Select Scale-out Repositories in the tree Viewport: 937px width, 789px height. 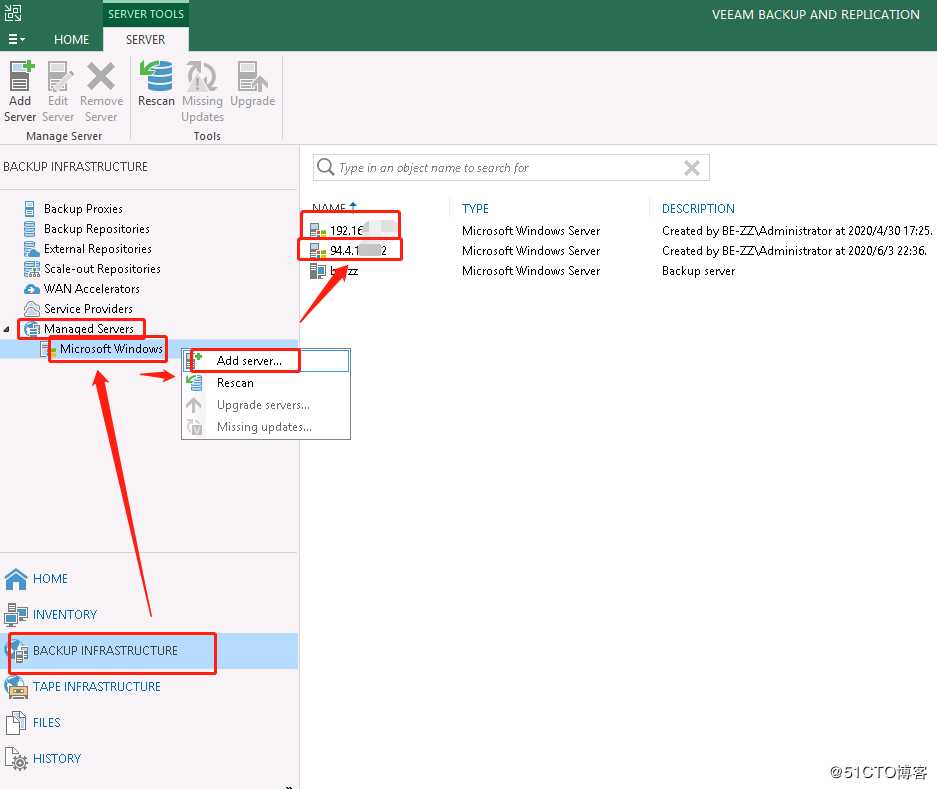point(102,269)
